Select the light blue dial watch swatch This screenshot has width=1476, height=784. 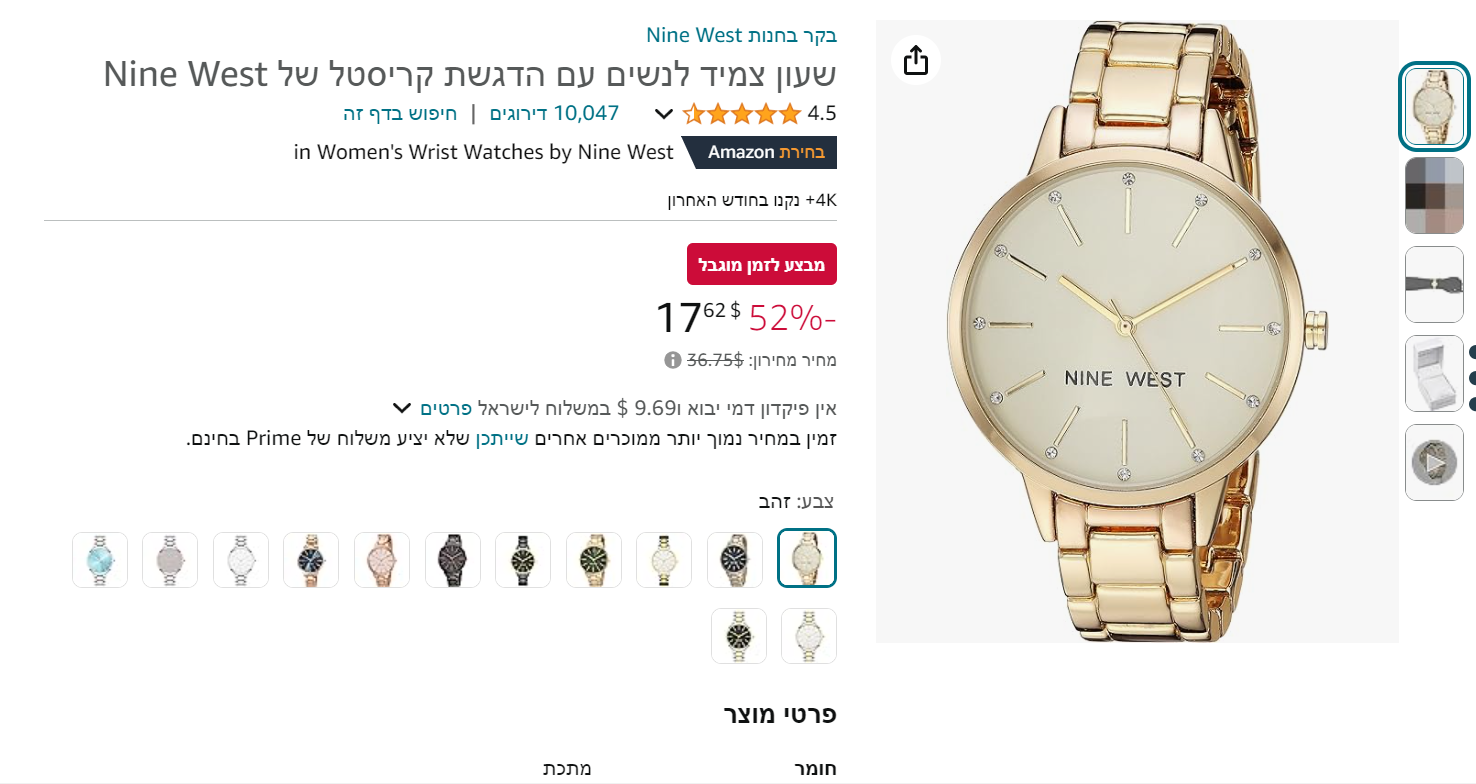100,560
